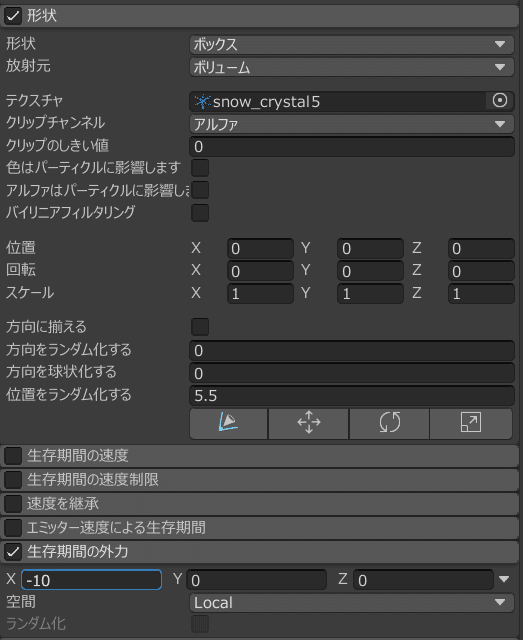
Task: Open the 放射元 dropdown showing ボリューム
Action: click(352, 67)
